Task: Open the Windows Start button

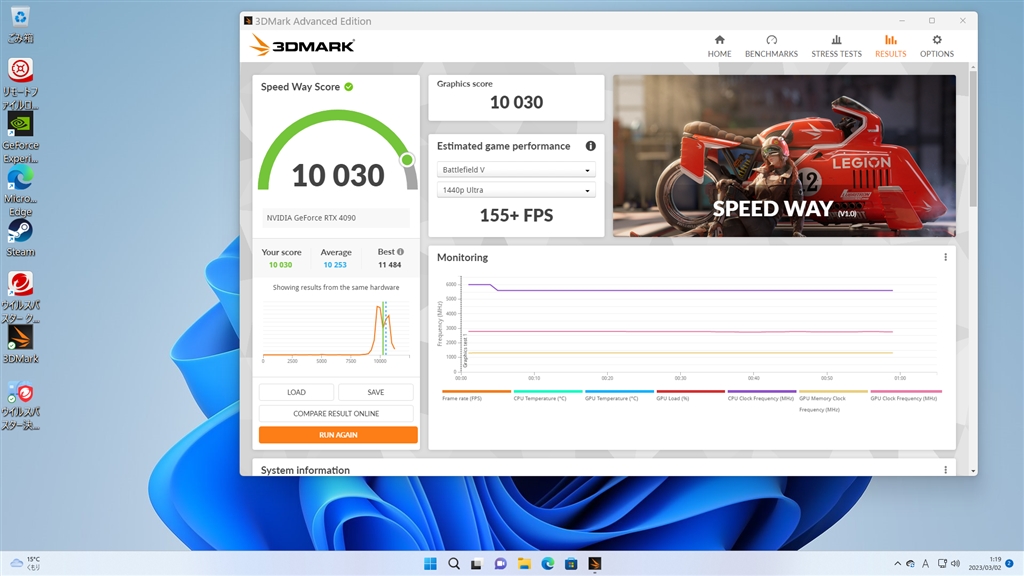Action: point(430,564)
